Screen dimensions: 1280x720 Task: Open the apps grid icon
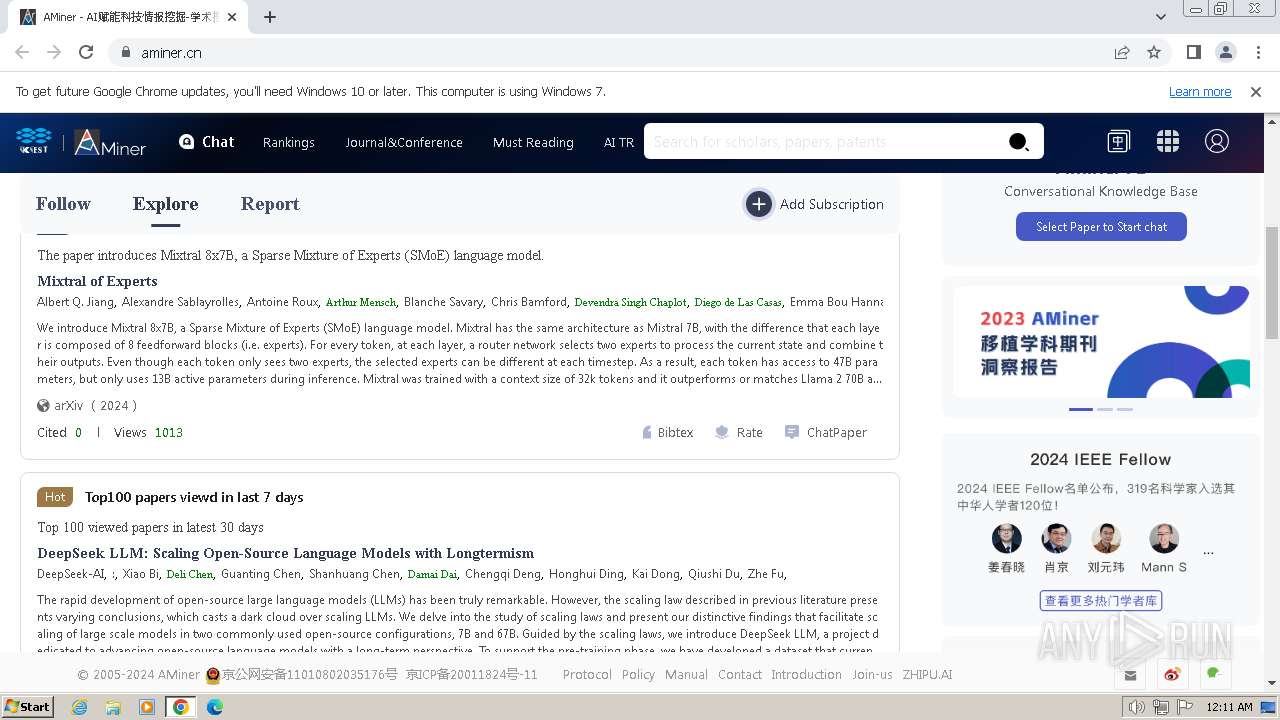click(x=1168, y=142)
